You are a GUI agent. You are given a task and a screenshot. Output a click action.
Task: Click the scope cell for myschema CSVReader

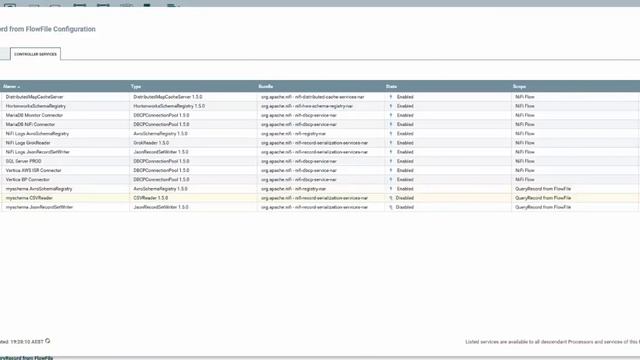click(543, 198)
